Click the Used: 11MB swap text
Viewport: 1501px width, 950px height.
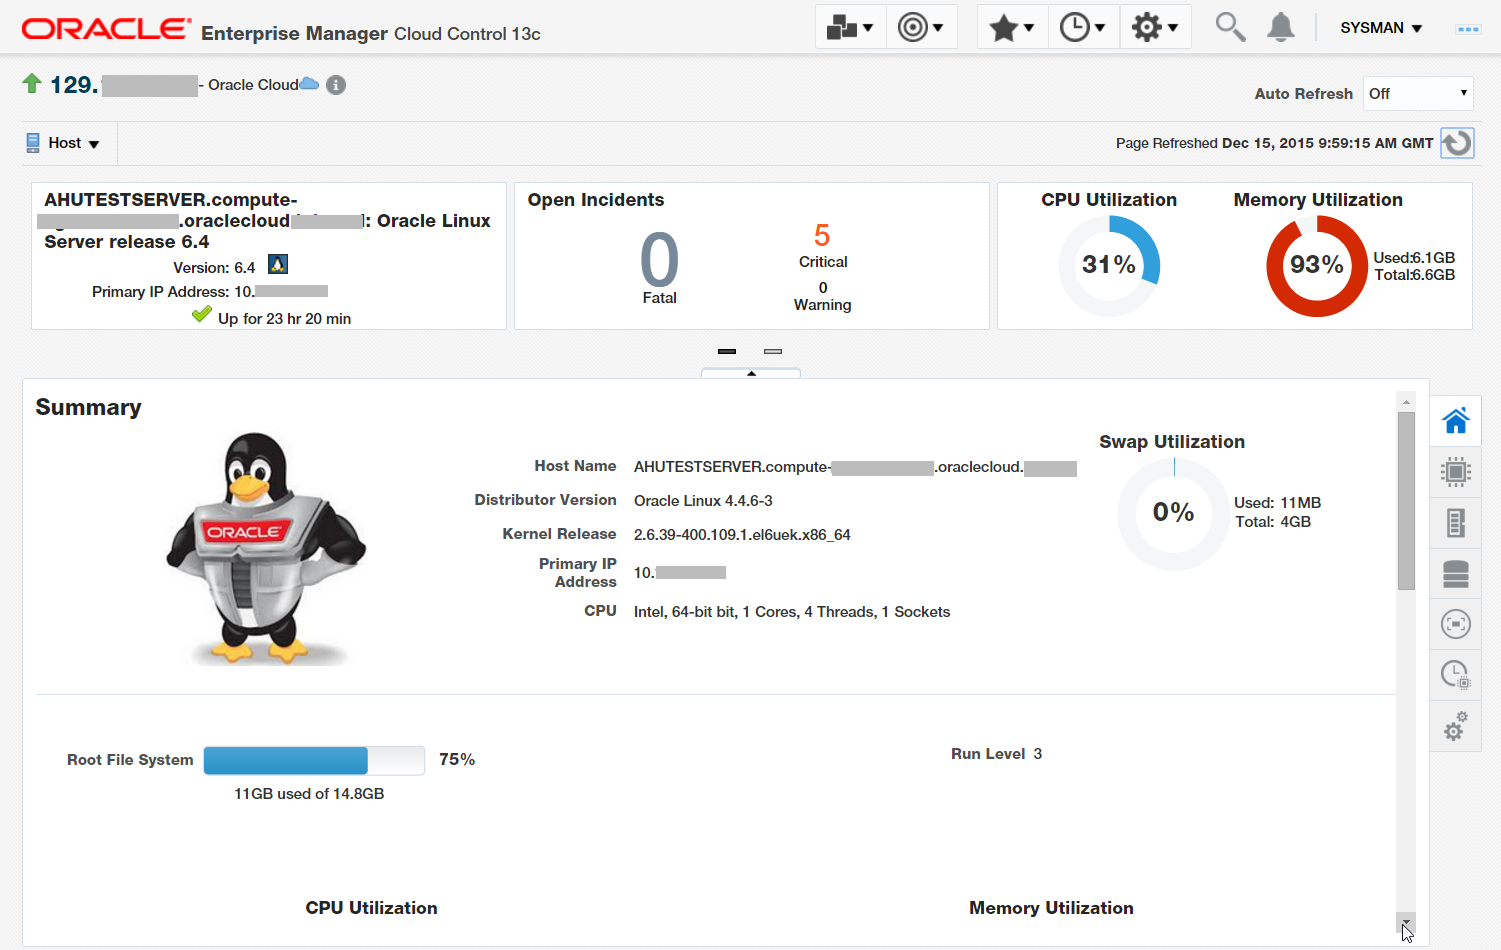tap(1277, 503)
